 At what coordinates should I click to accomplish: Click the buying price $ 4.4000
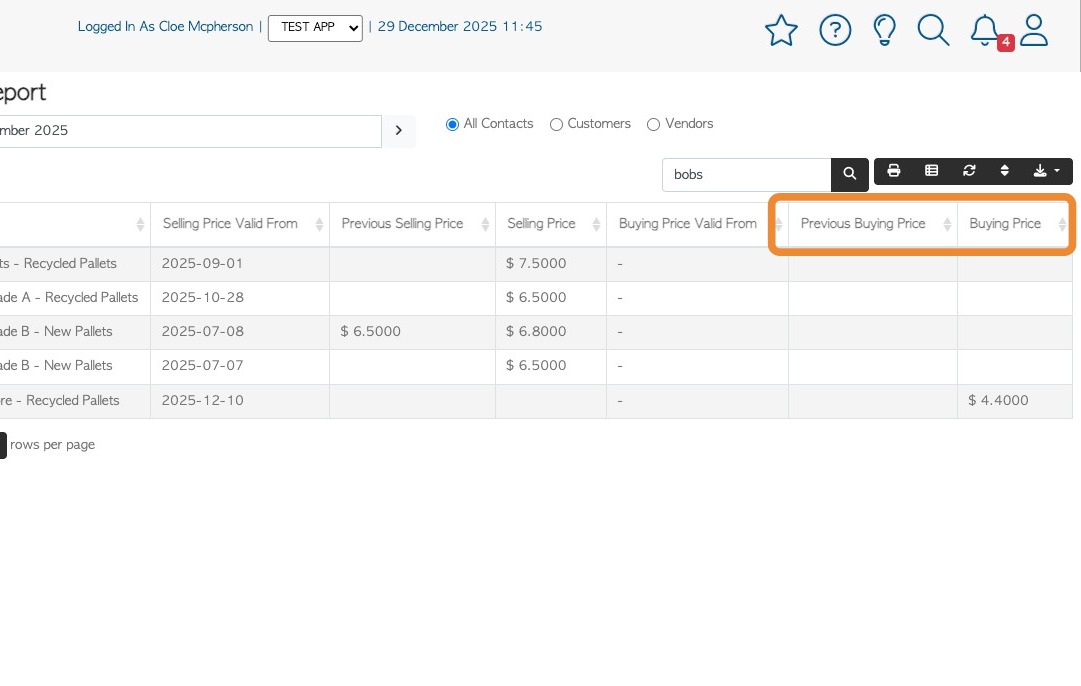pyautogui.click(x=998, y=401)
